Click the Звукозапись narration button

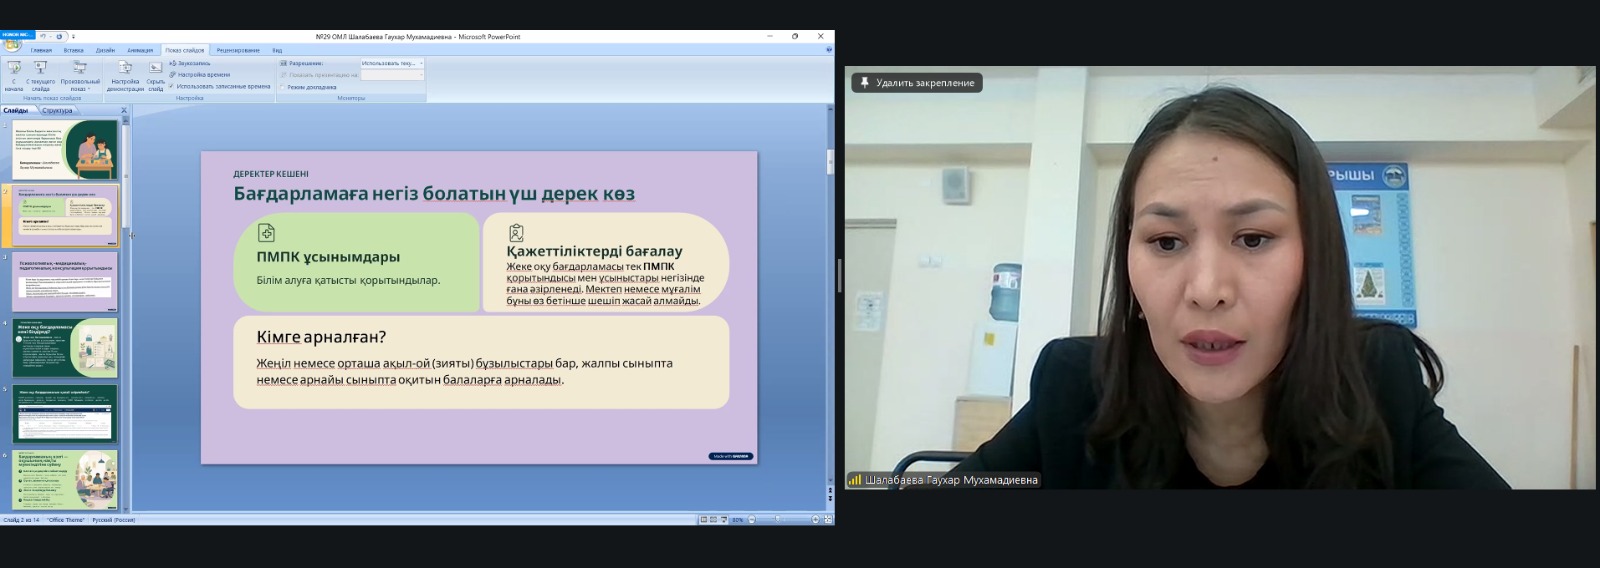pos(190,63)
